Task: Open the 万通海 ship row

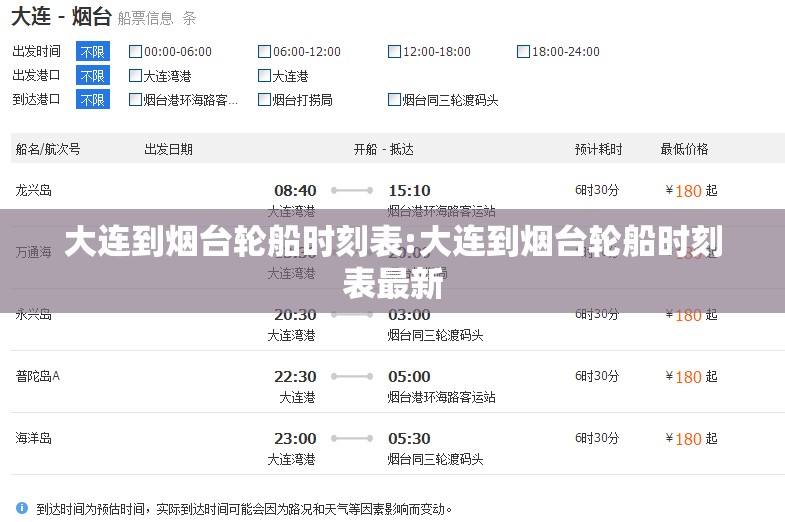Action: pyautogui.click(x=398, y=257)
